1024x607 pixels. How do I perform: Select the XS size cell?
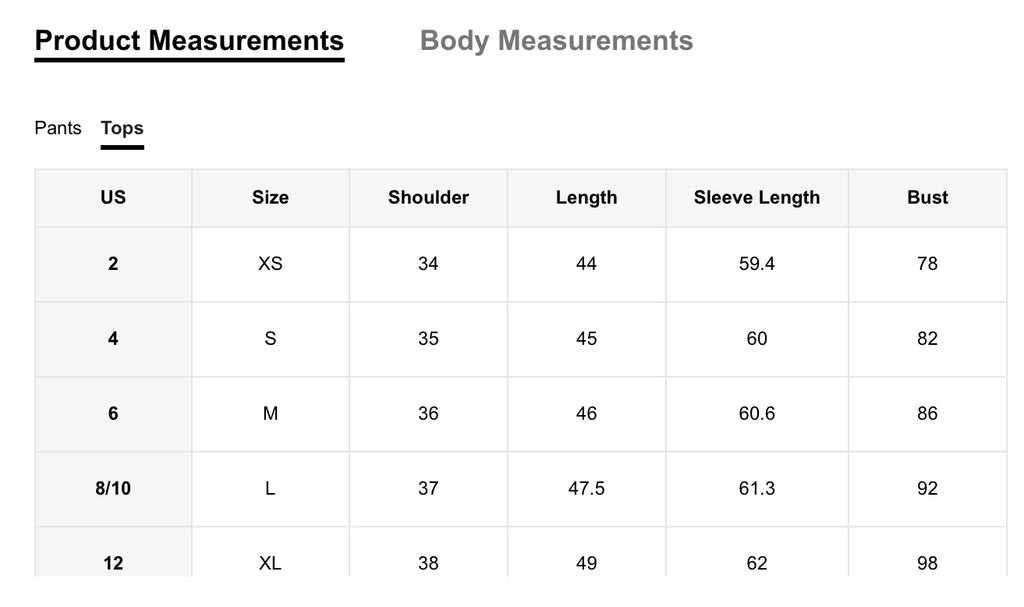[x=270, y=264]
